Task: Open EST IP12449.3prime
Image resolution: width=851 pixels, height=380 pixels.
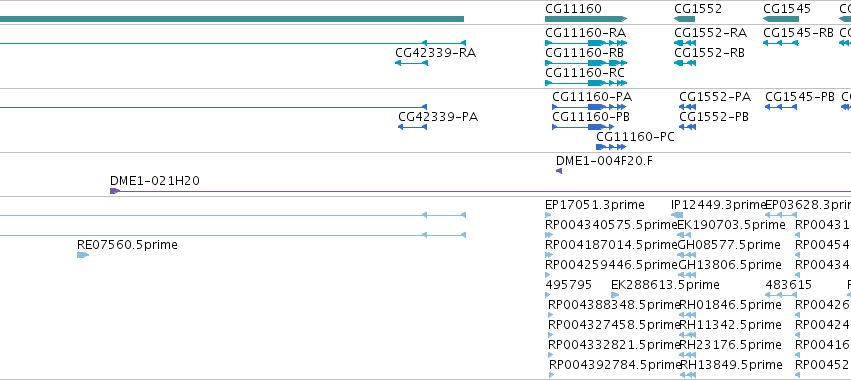Action: (x=718, y=205)
